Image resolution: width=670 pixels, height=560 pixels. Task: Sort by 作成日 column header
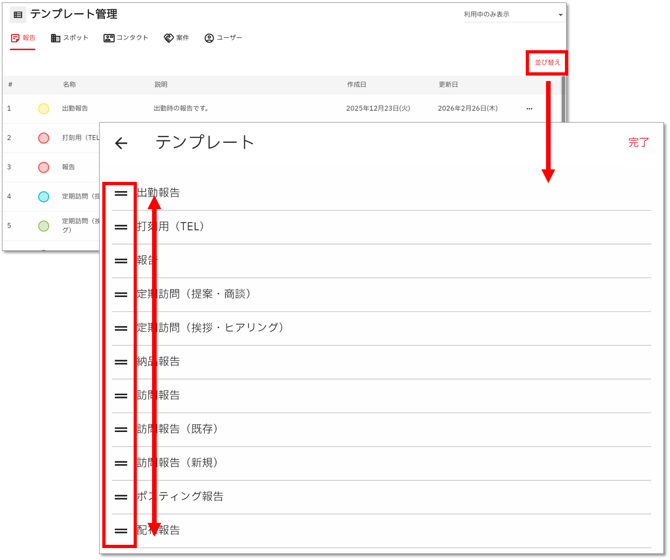(356, 85)
